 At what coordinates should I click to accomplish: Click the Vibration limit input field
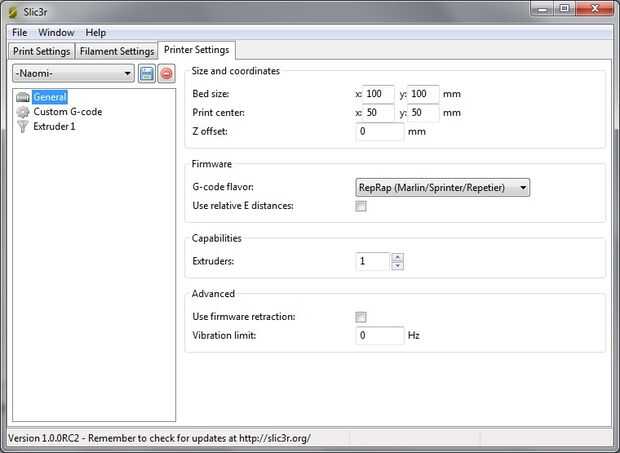pos(380,336)
